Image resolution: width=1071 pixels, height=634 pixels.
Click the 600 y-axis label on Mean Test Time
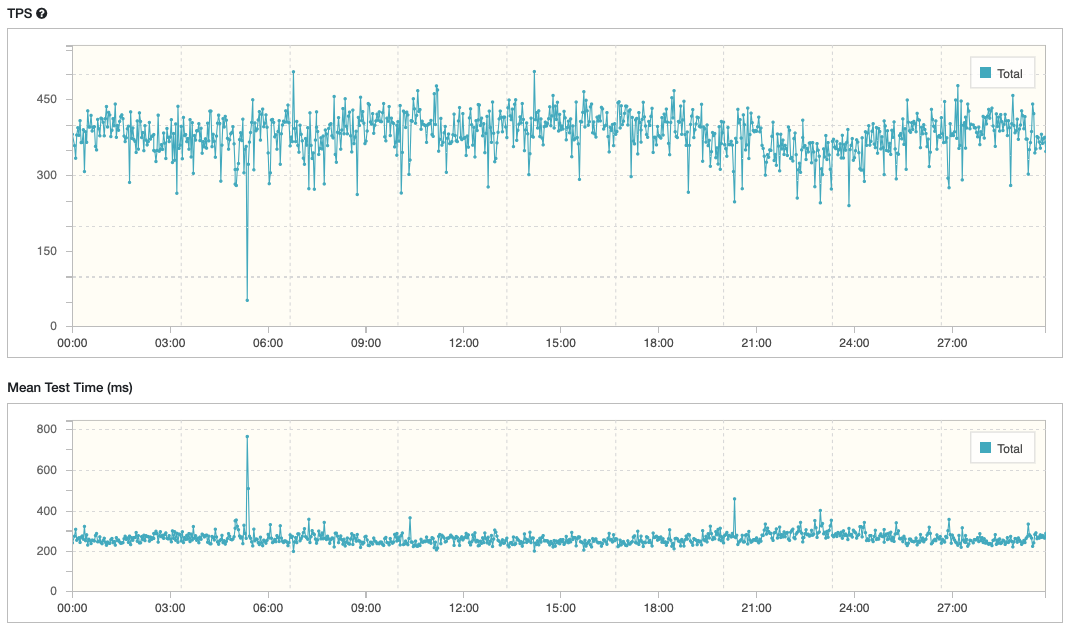[46, 470]
